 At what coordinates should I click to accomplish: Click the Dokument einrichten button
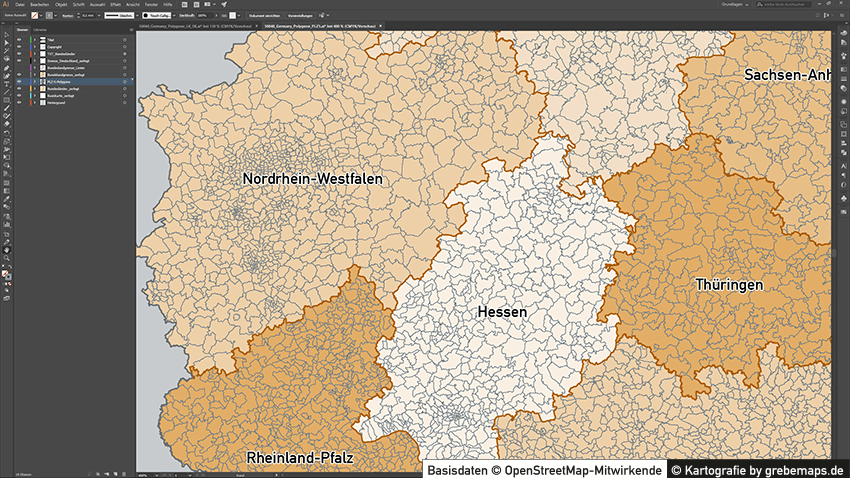[x=264, y=16]
